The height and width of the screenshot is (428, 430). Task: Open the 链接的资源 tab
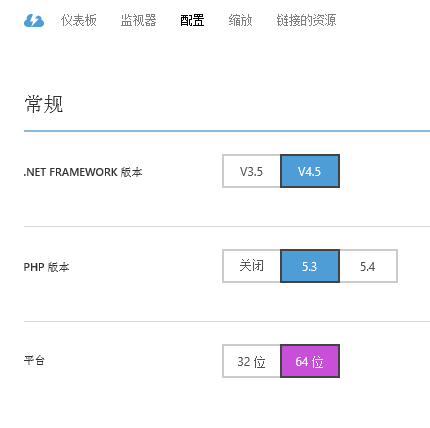pyautogui.click(x=306, y=20)
